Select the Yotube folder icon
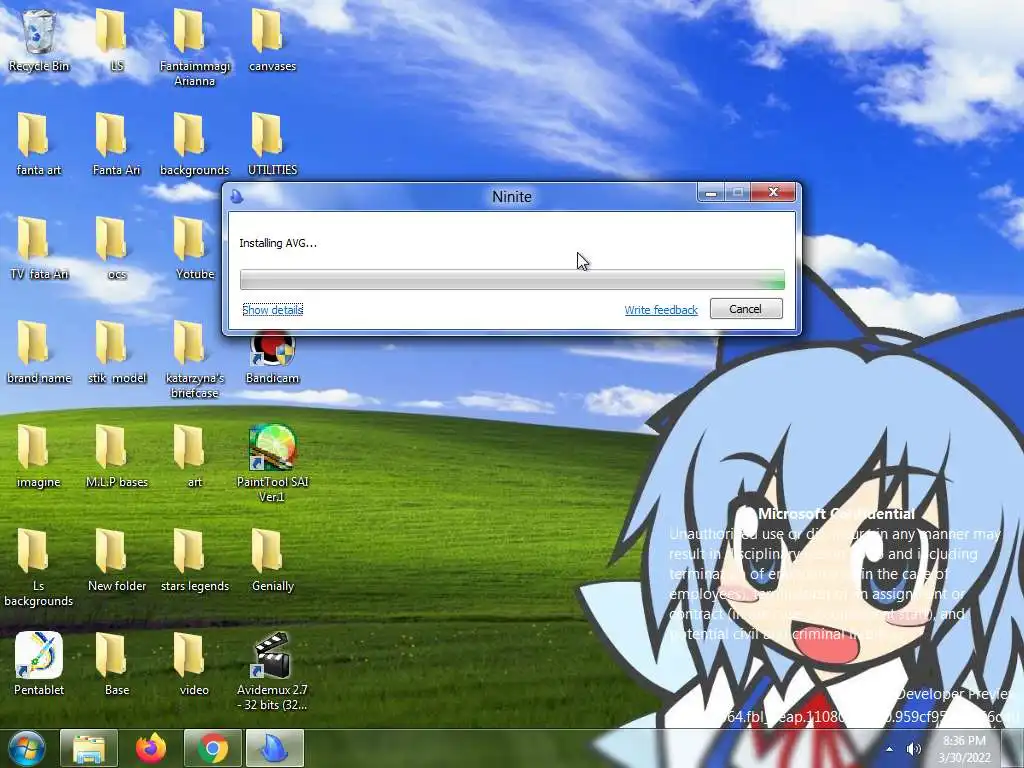 click(x=195, y=248)
